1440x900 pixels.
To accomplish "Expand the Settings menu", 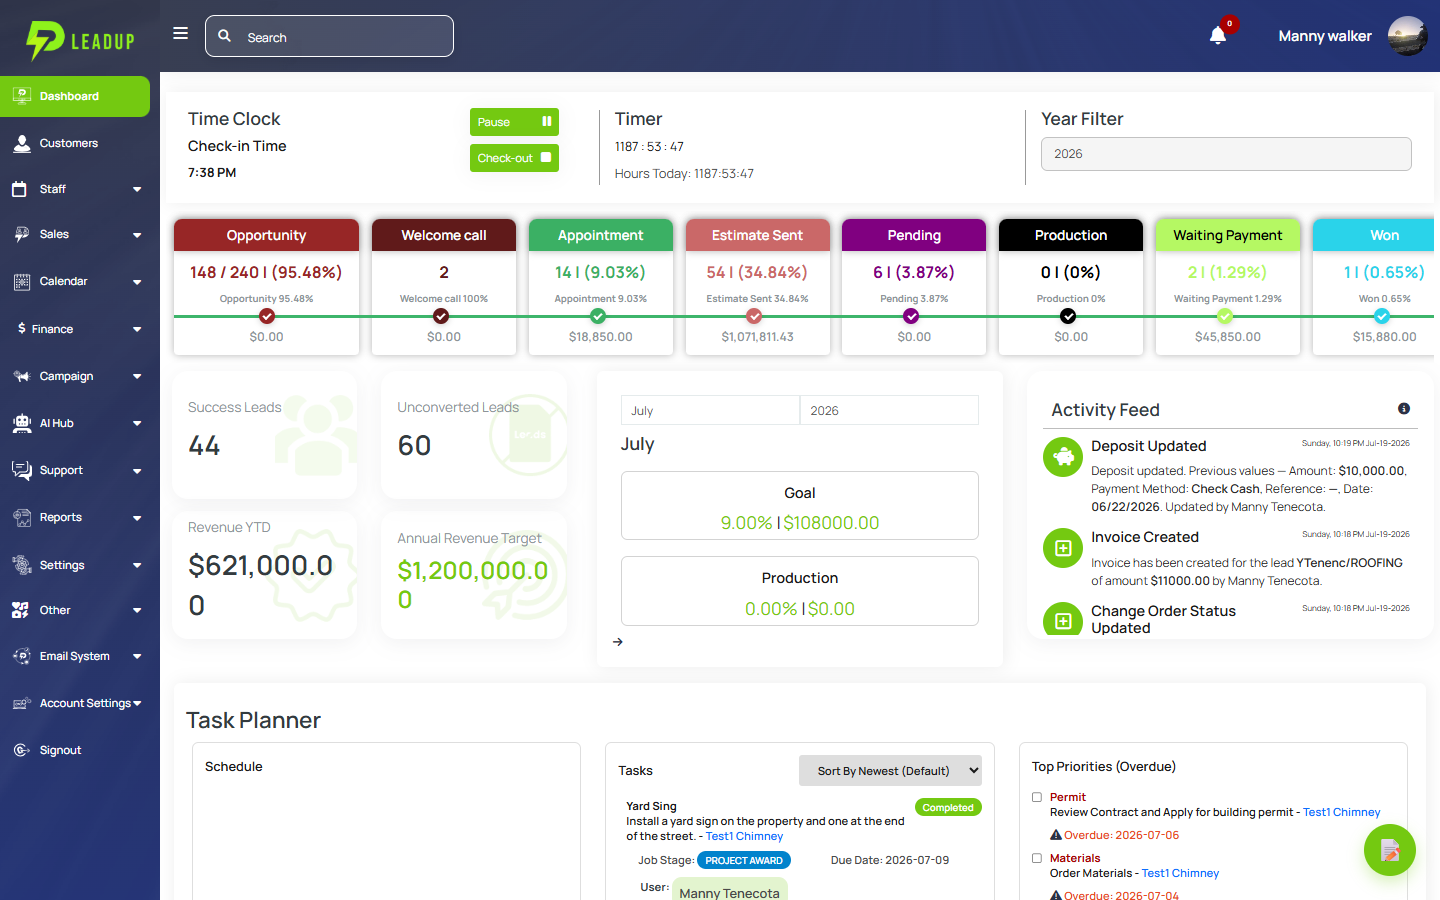I will (76, 565).
